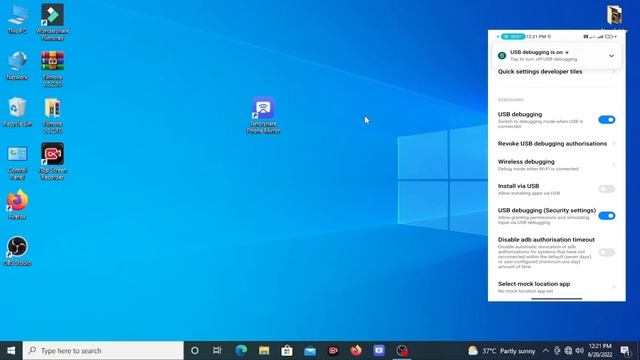
Task: Open the Mail app on taskbar
Action: [310, 351]
